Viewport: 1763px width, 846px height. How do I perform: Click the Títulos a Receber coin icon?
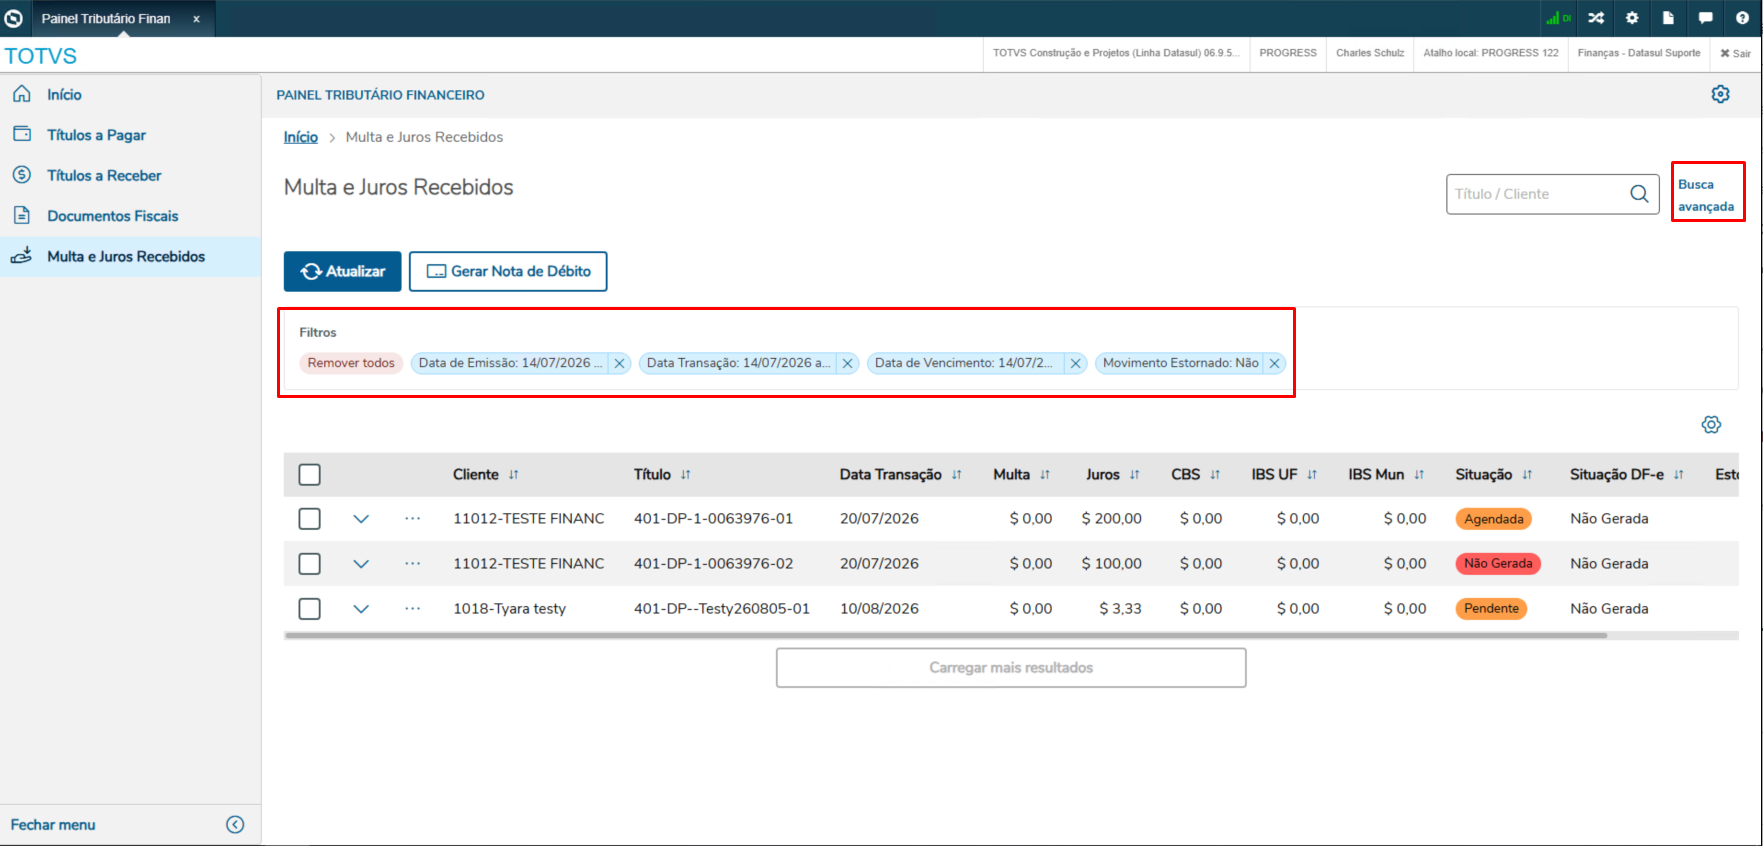click(21, 175)
